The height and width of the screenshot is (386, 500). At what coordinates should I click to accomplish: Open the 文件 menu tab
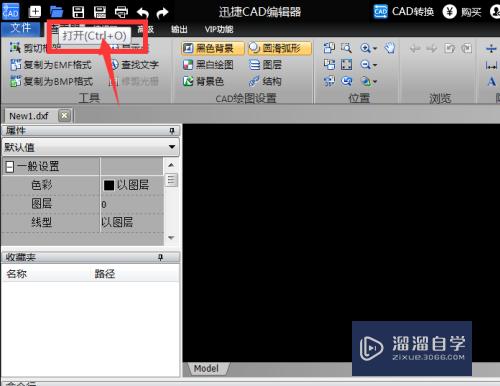coord(21,29)
